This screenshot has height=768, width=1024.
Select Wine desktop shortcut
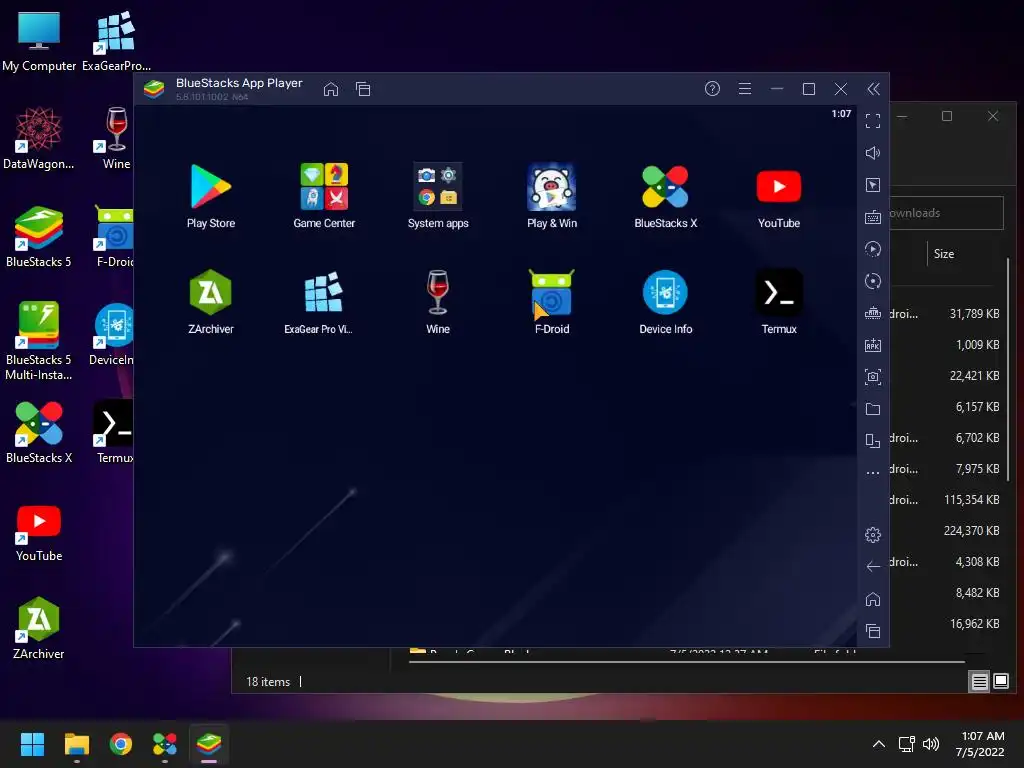point(116,138)
